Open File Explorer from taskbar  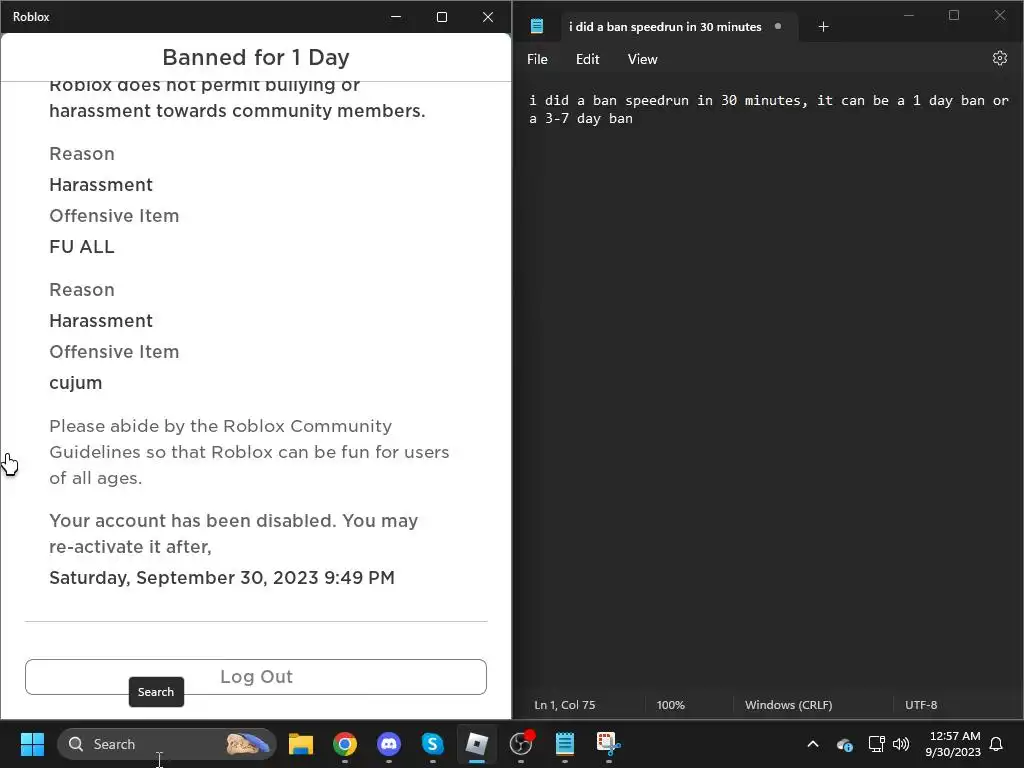pyautogui.click(x=301, y=744)
